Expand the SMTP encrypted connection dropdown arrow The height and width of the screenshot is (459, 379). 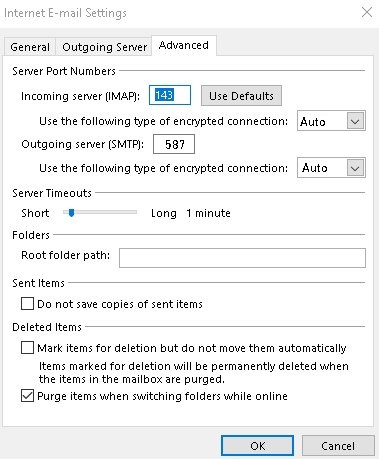click(x=355, y=168)
